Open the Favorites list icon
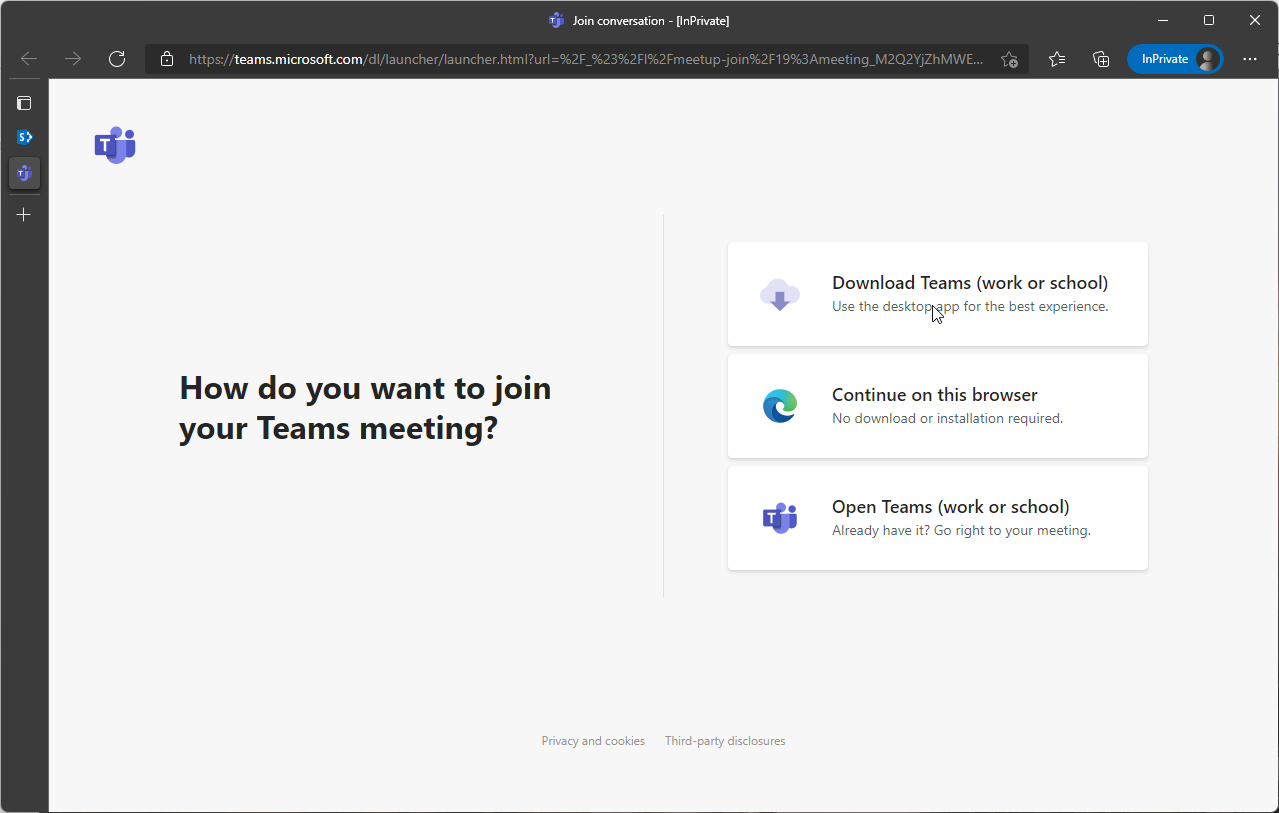Viewport: 1279px width, 813px height. pyautogui.click(x=1057, y=59)
